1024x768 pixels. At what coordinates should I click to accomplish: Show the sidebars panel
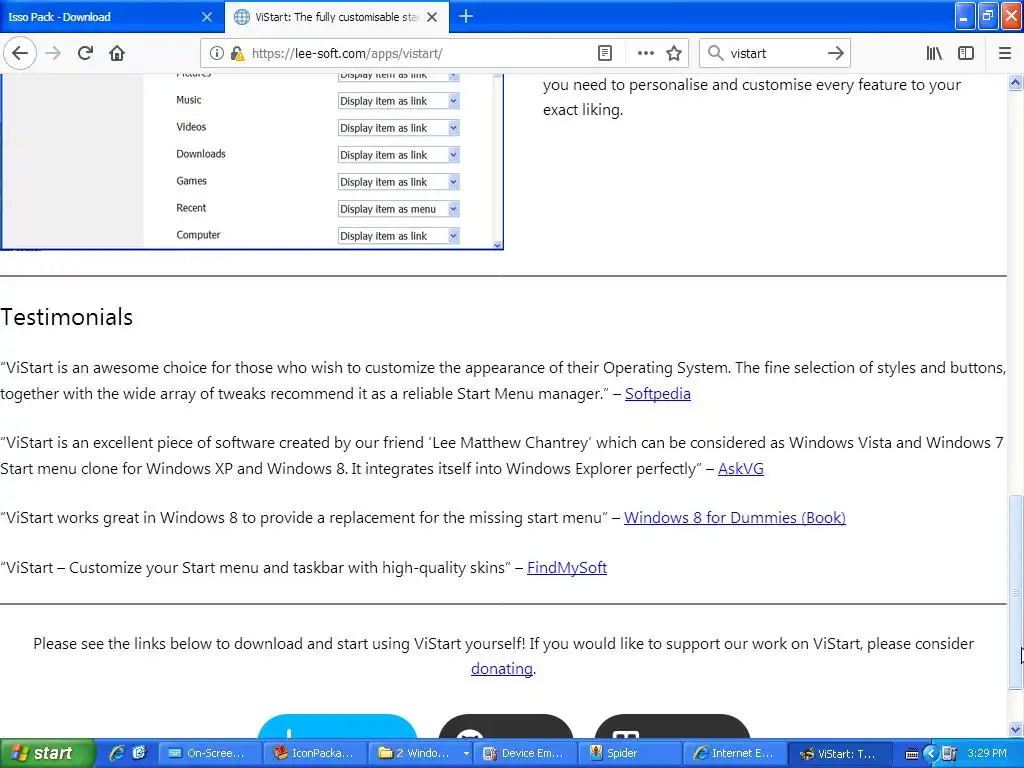point(966,54)
